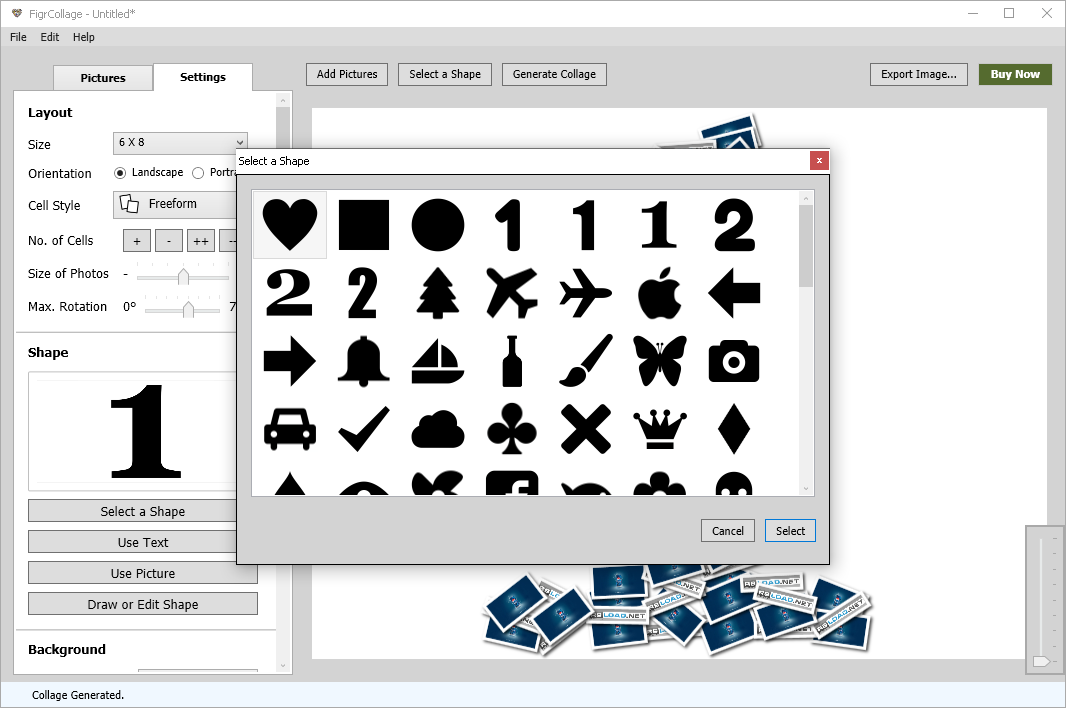Select the butterfly shape
The height and width of the screenshot is (708, 1066).
click(x=659, y=361)
